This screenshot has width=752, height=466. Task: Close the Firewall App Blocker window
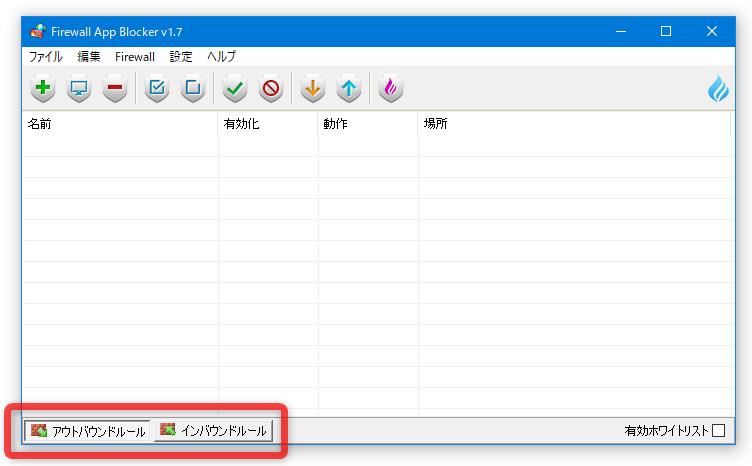[712, 31]
